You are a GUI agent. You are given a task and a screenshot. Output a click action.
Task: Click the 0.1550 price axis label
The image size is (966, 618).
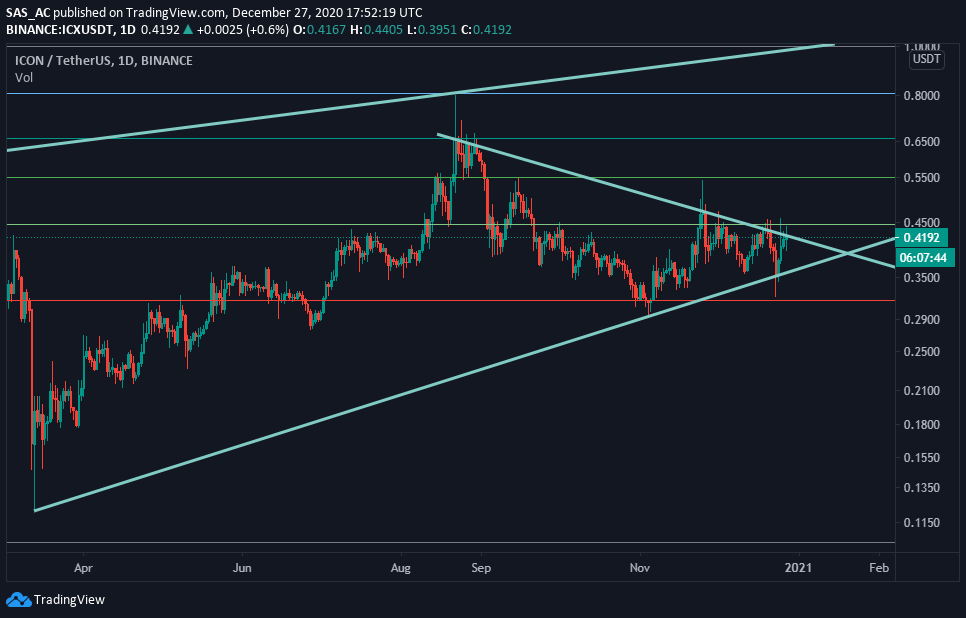coord(922,457)
